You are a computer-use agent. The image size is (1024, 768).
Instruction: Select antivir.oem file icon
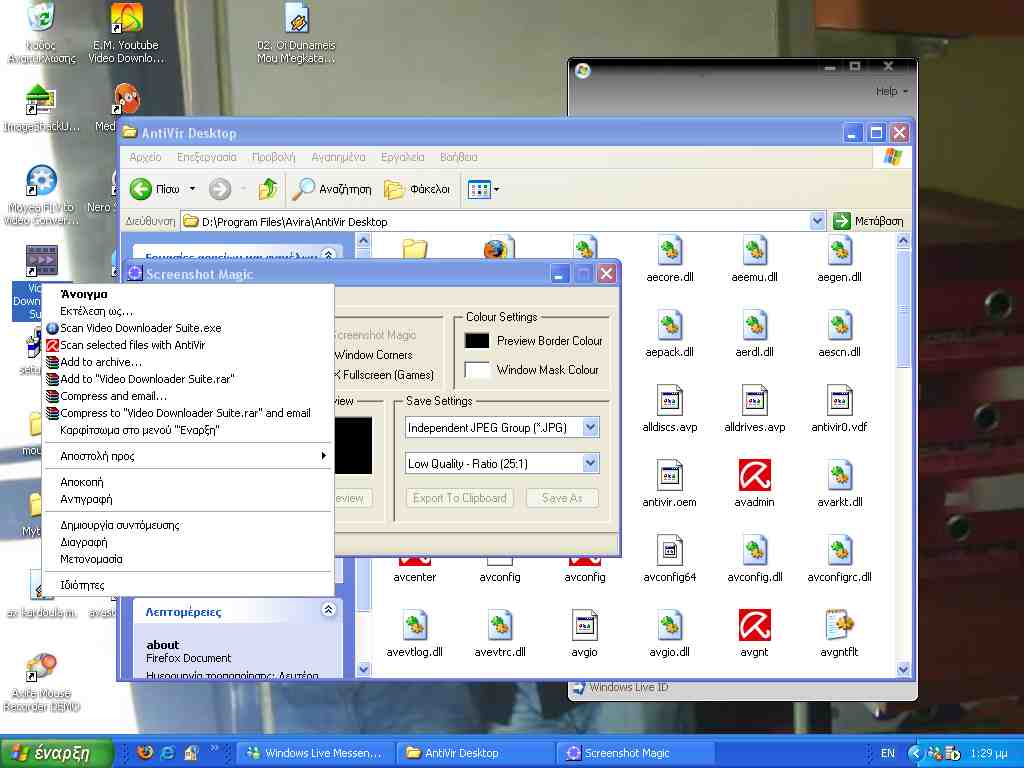tap(669, 475)
